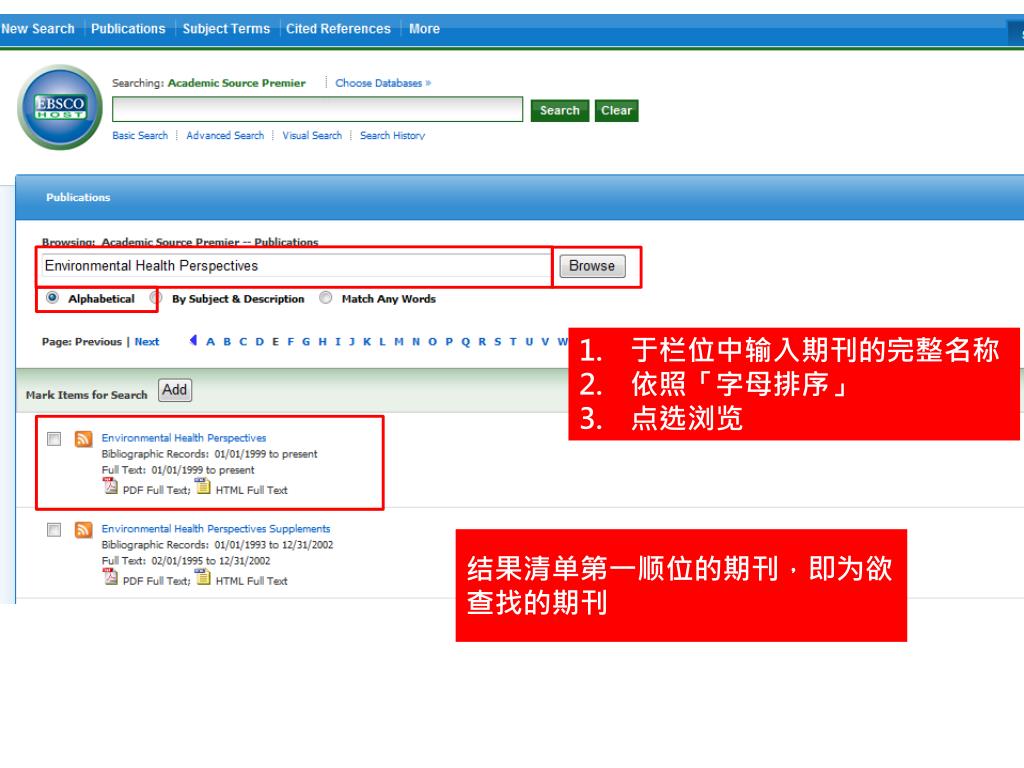Image resolution: width=1024 pixels, height=768 pixels.
Task: Click HTML icon under Environmental Health Perspectives Supplements
Action: (203, 577)
